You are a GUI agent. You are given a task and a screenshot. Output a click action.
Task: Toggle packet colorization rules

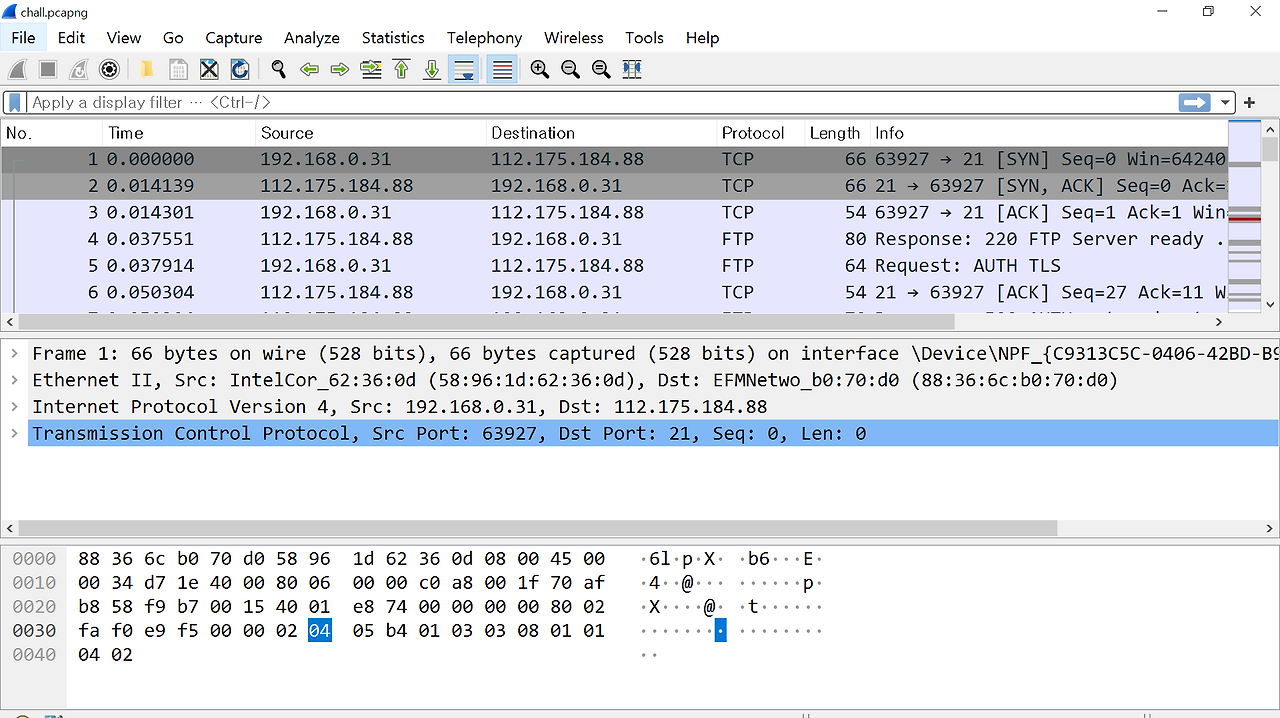(x=502, y=69)
